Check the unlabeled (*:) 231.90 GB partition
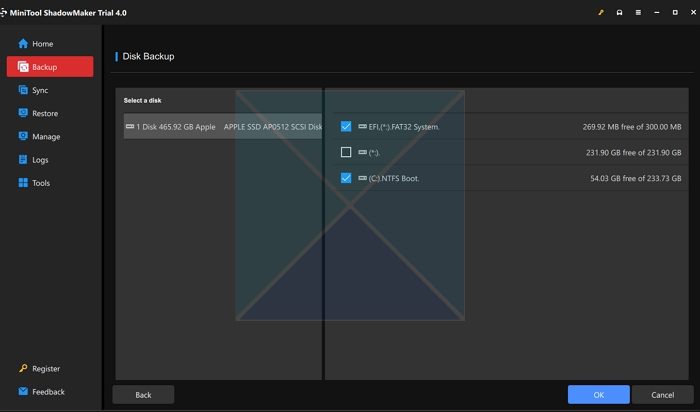 (x=346, y=152)
